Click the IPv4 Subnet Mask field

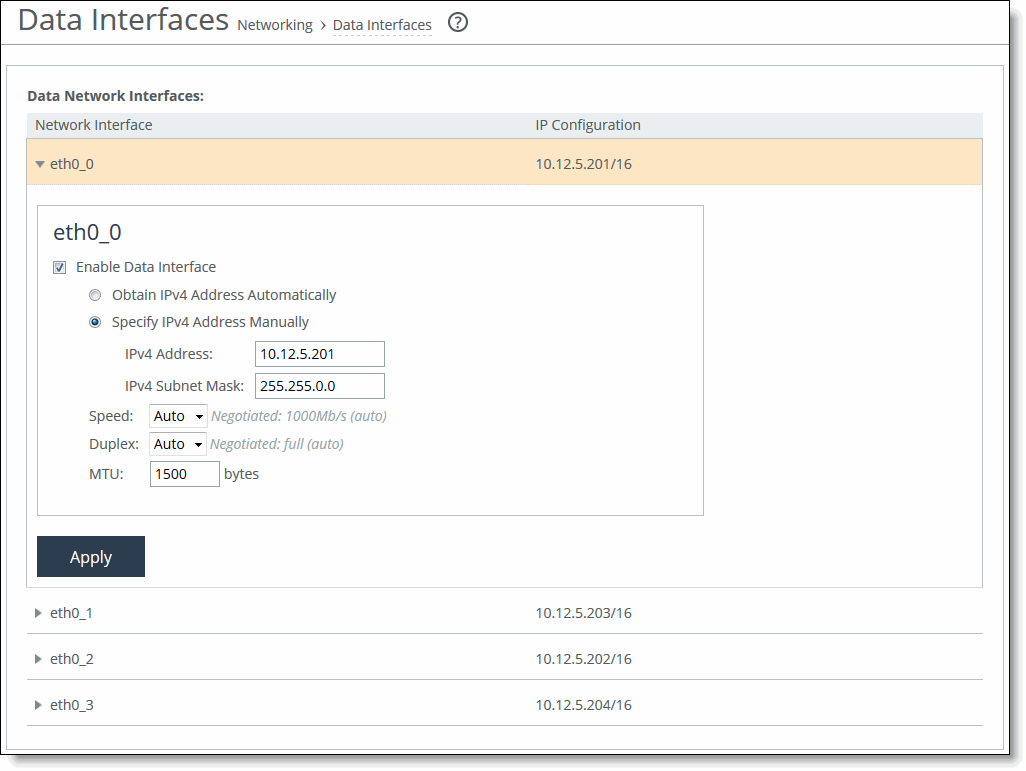point(319,385)
